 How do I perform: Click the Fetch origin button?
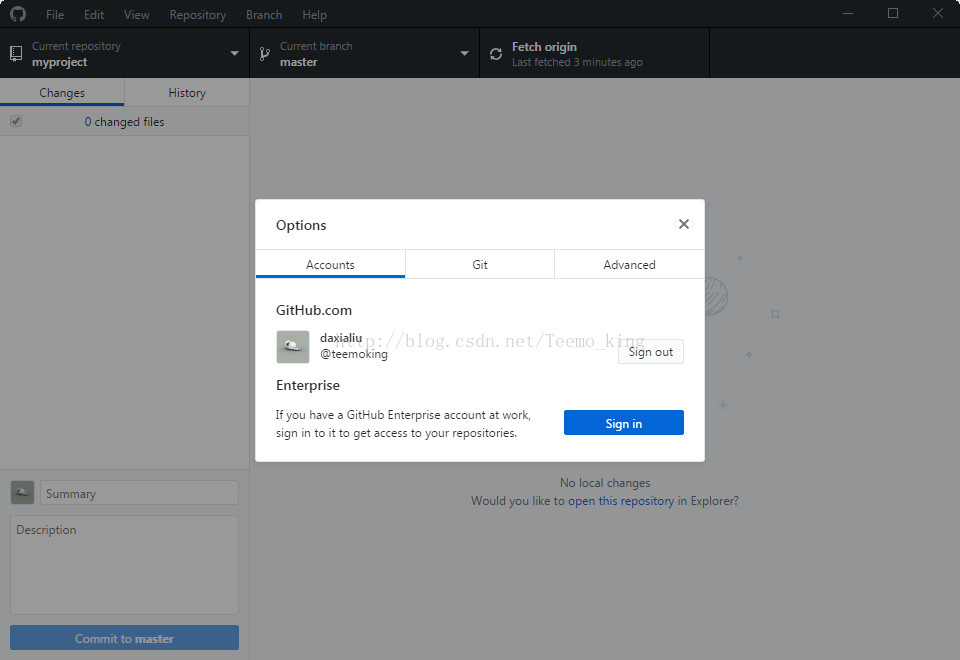(594, 54)
